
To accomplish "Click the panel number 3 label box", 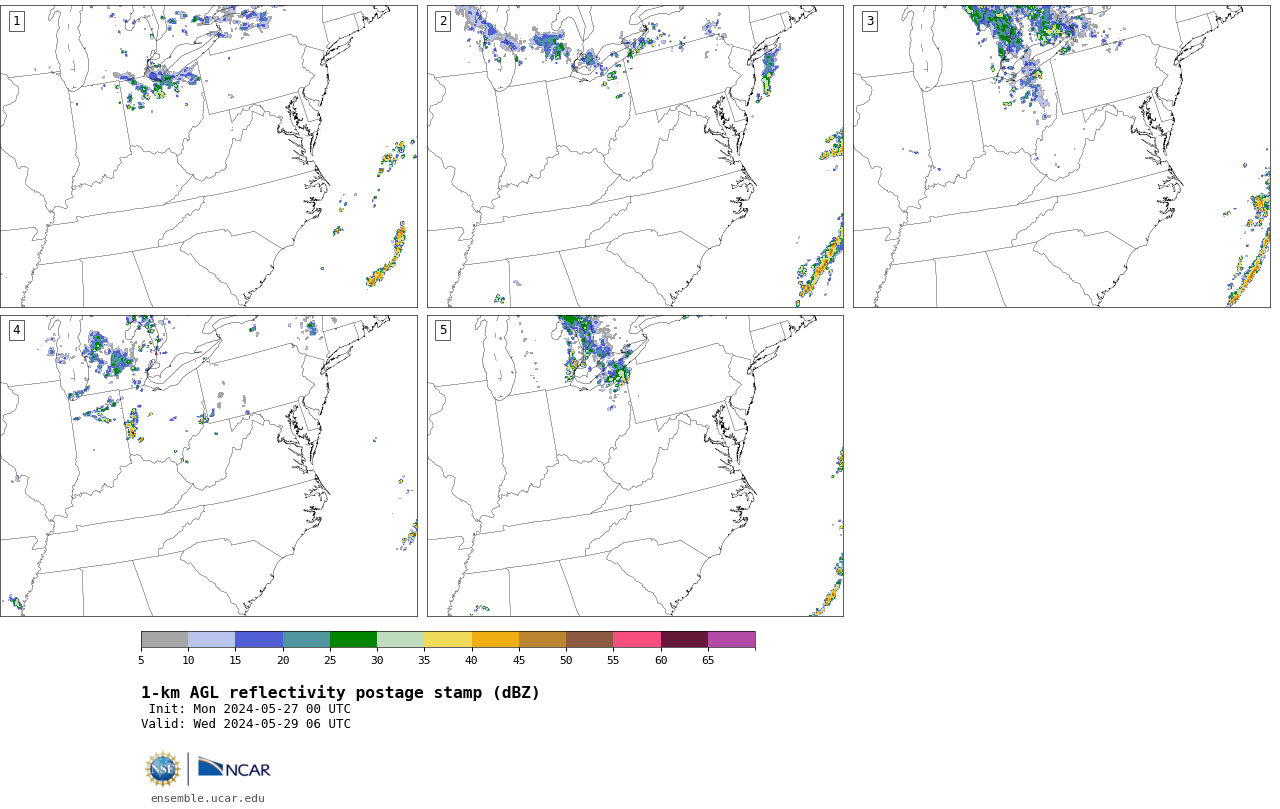I will coord(869,21).
